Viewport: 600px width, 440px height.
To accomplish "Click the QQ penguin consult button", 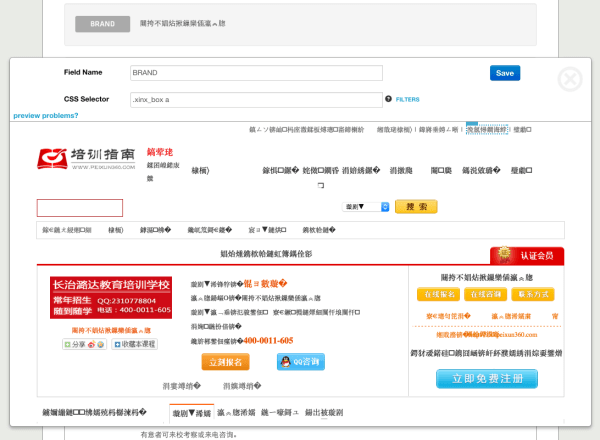I will tap(301, 362).
